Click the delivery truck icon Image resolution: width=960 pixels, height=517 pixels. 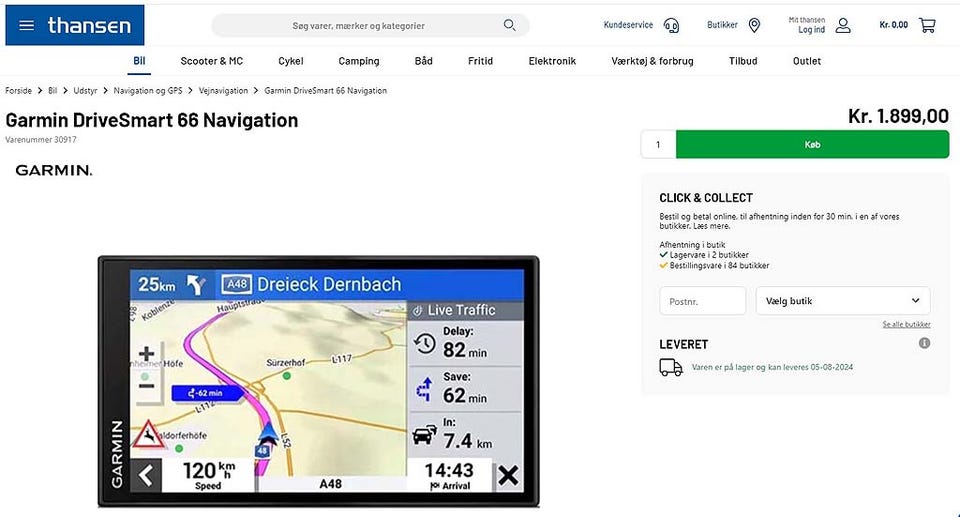coord(671,367)
